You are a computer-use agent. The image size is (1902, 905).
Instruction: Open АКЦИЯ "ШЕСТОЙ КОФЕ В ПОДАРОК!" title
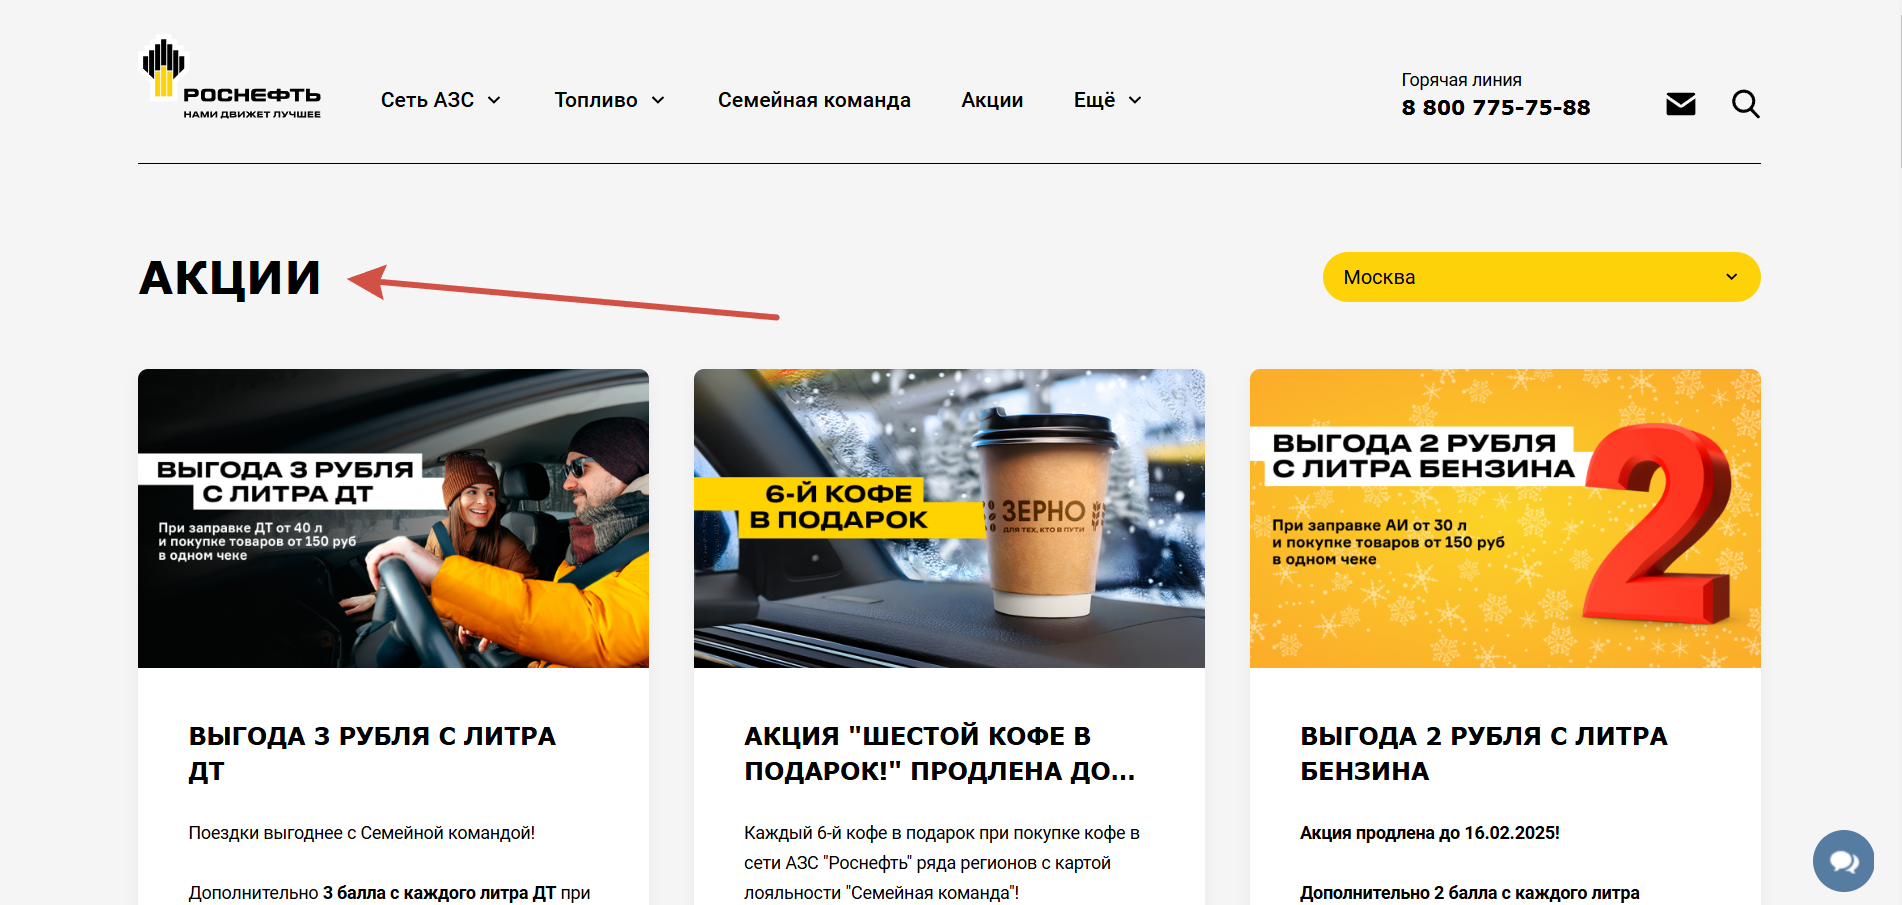(x=940, y=753)
